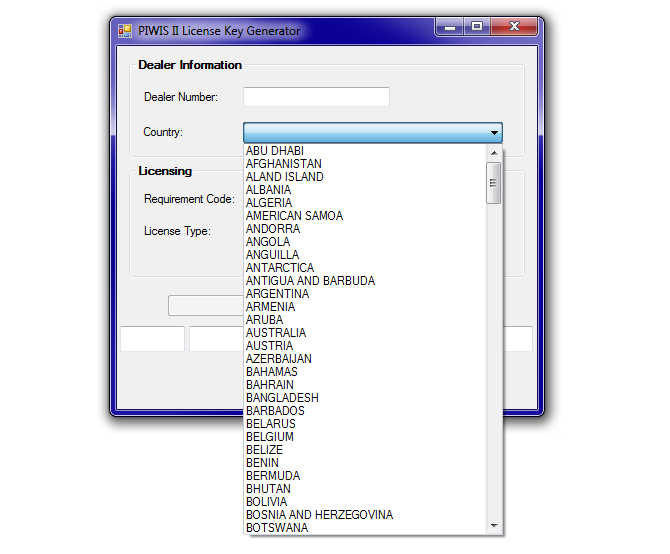Screen dimensions: 670x554
Task: Select ABU DHABI from the country list
Action: [x=275, y=151]
